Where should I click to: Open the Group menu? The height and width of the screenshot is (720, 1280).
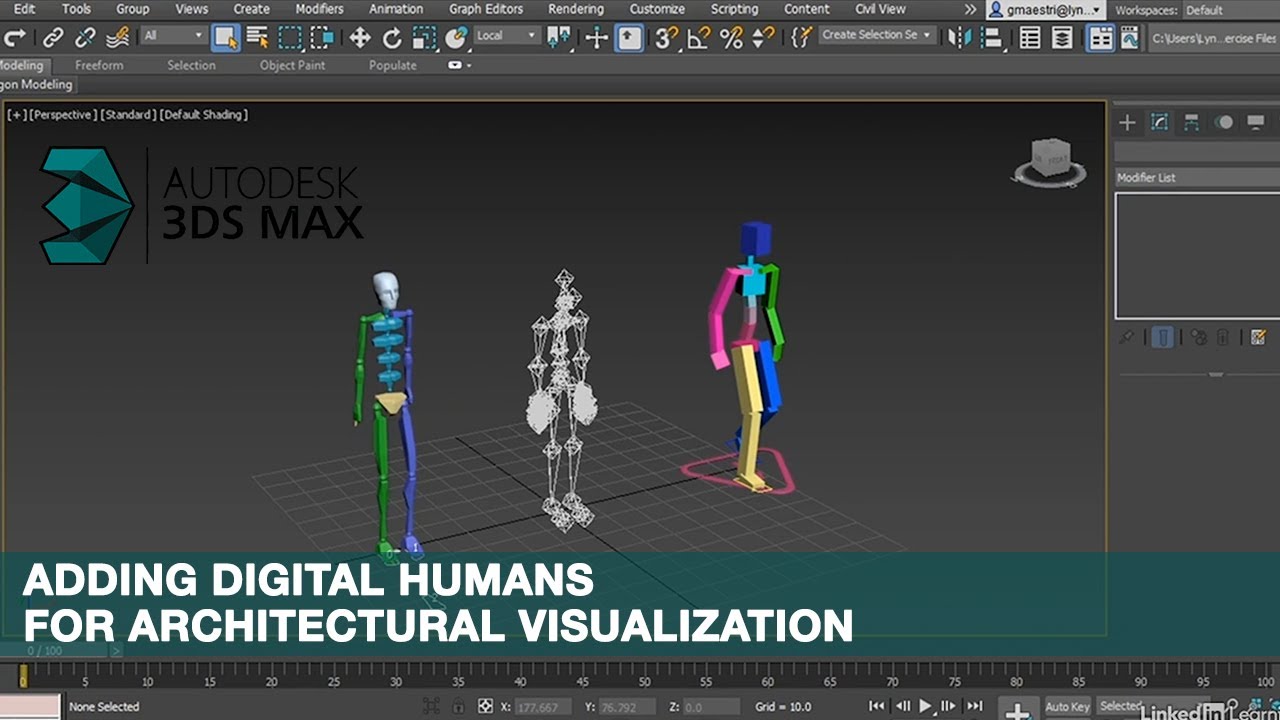point(132,9)
